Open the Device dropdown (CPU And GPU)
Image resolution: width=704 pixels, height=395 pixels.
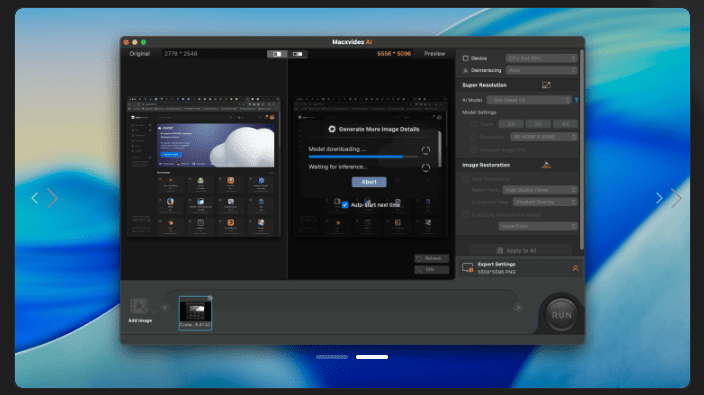[x=541, y=58]
